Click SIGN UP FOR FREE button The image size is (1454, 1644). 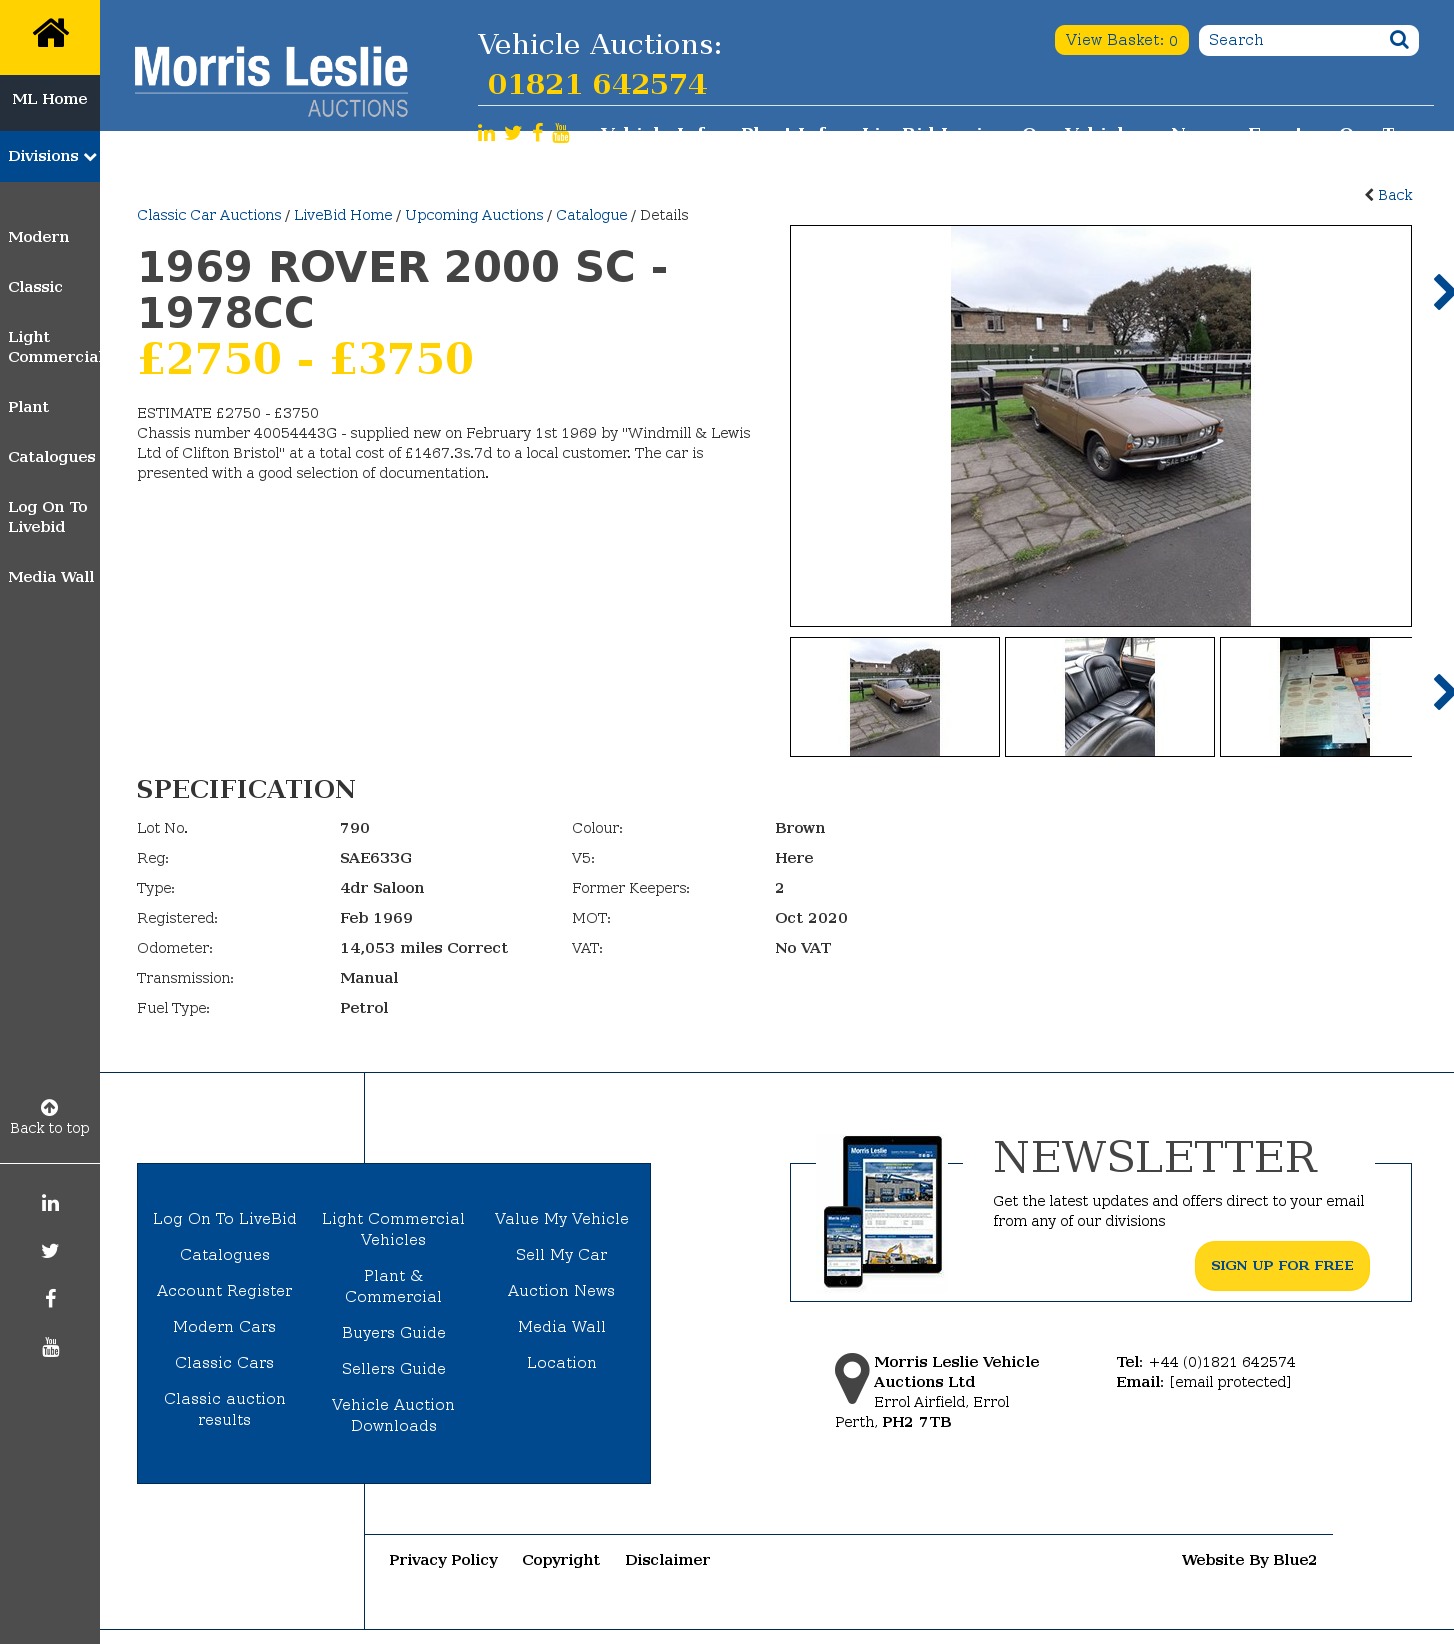pyautogui.click(x=1282, y=1266)
